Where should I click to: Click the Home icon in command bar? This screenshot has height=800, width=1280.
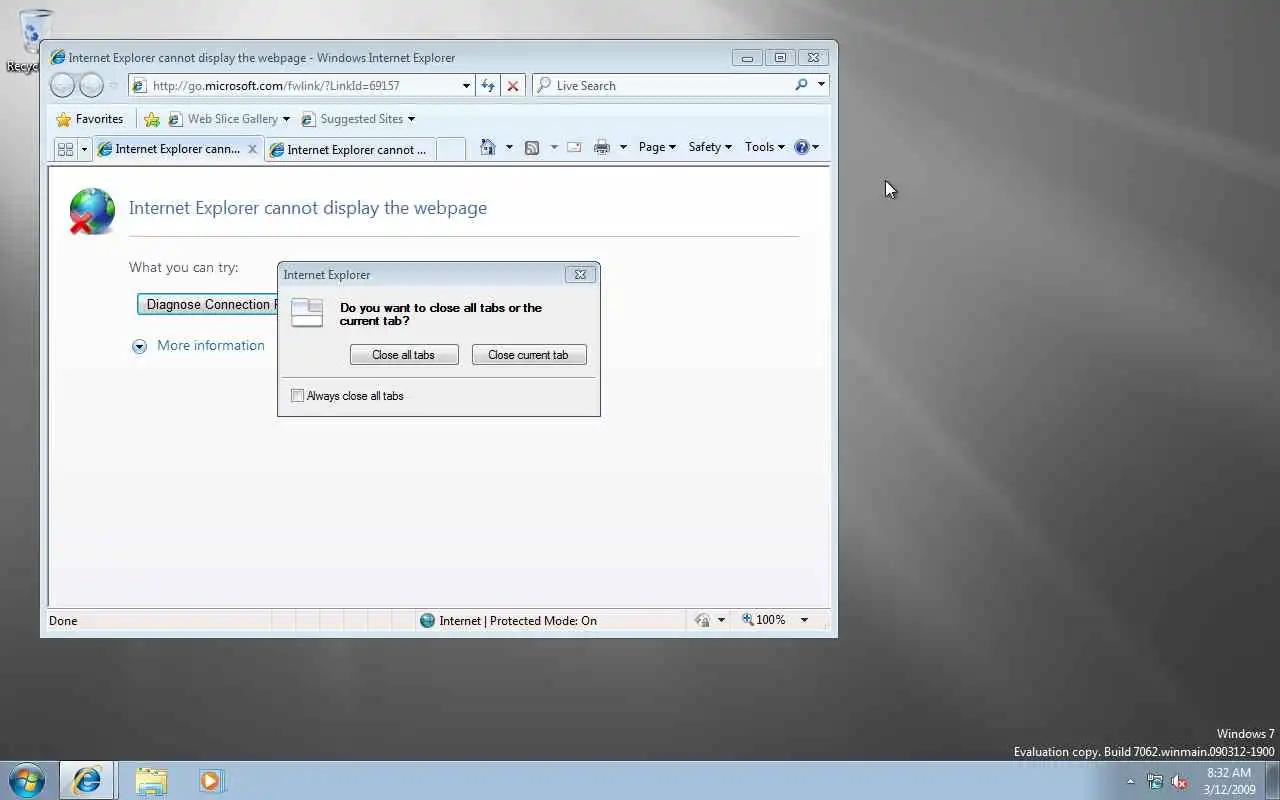point(488,147)
